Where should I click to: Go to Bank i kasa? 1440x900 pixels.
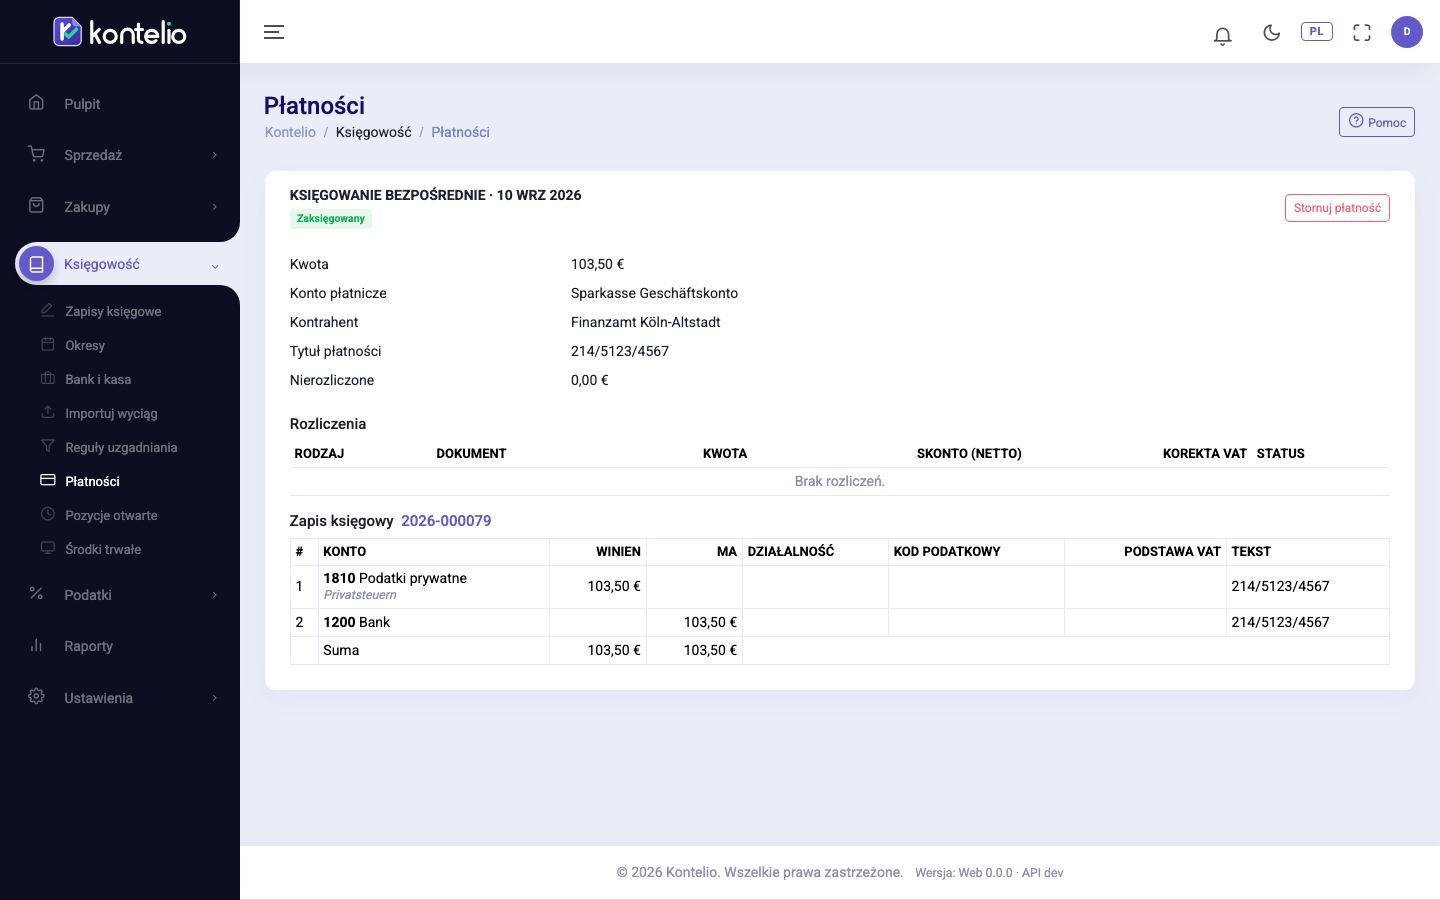click(x=98, y=379)
